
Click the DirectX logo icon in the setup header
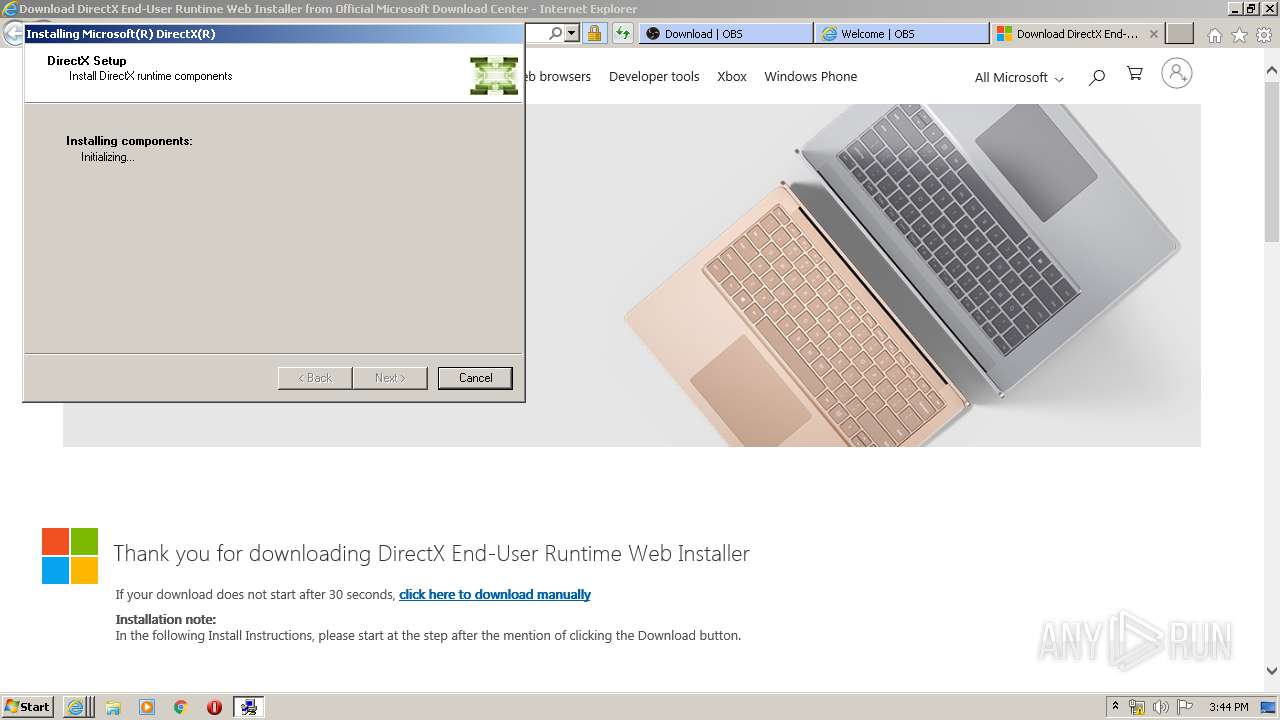494,76
